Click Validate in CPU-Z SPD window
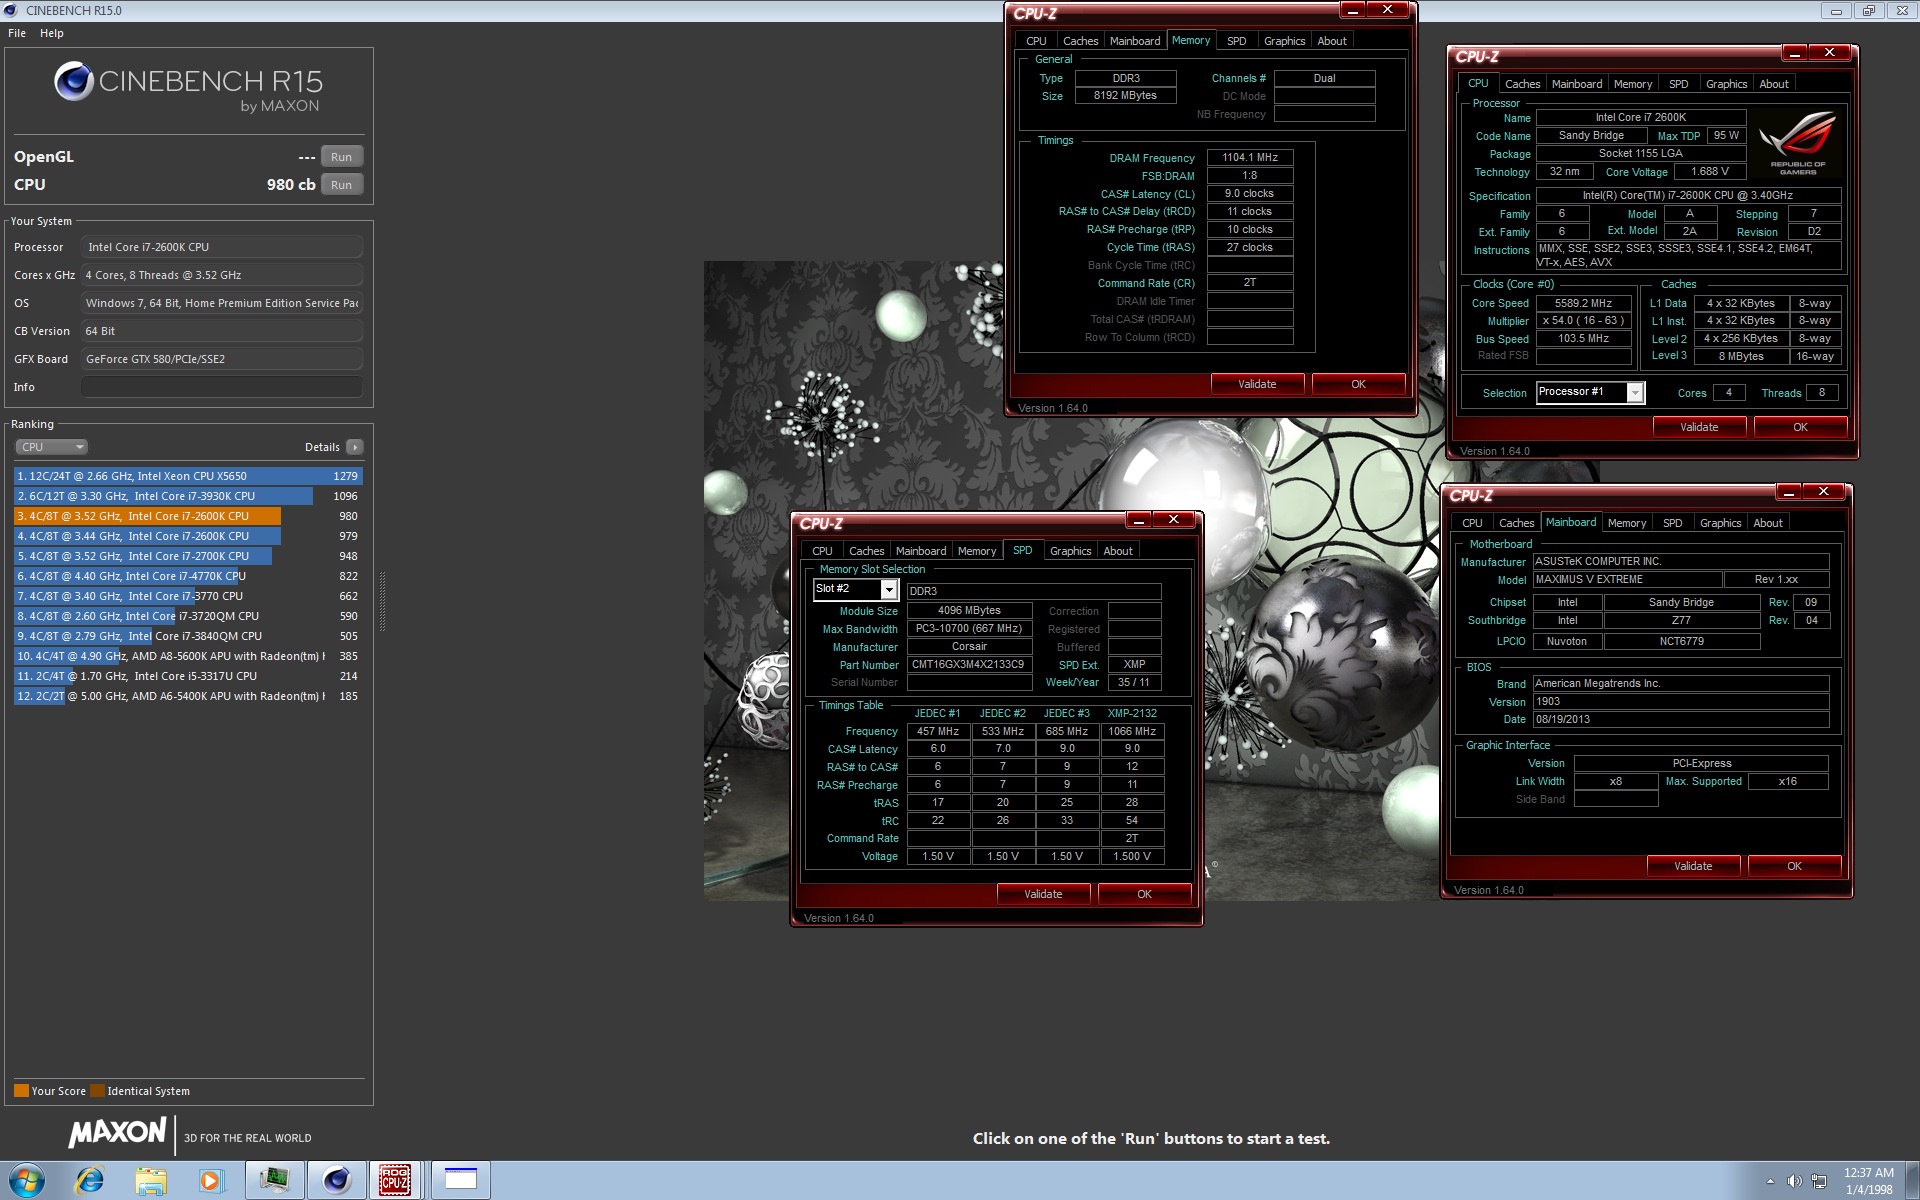Viewport: 1920px width, 1200px height. pyautogui.click(x=1043, y=894)
